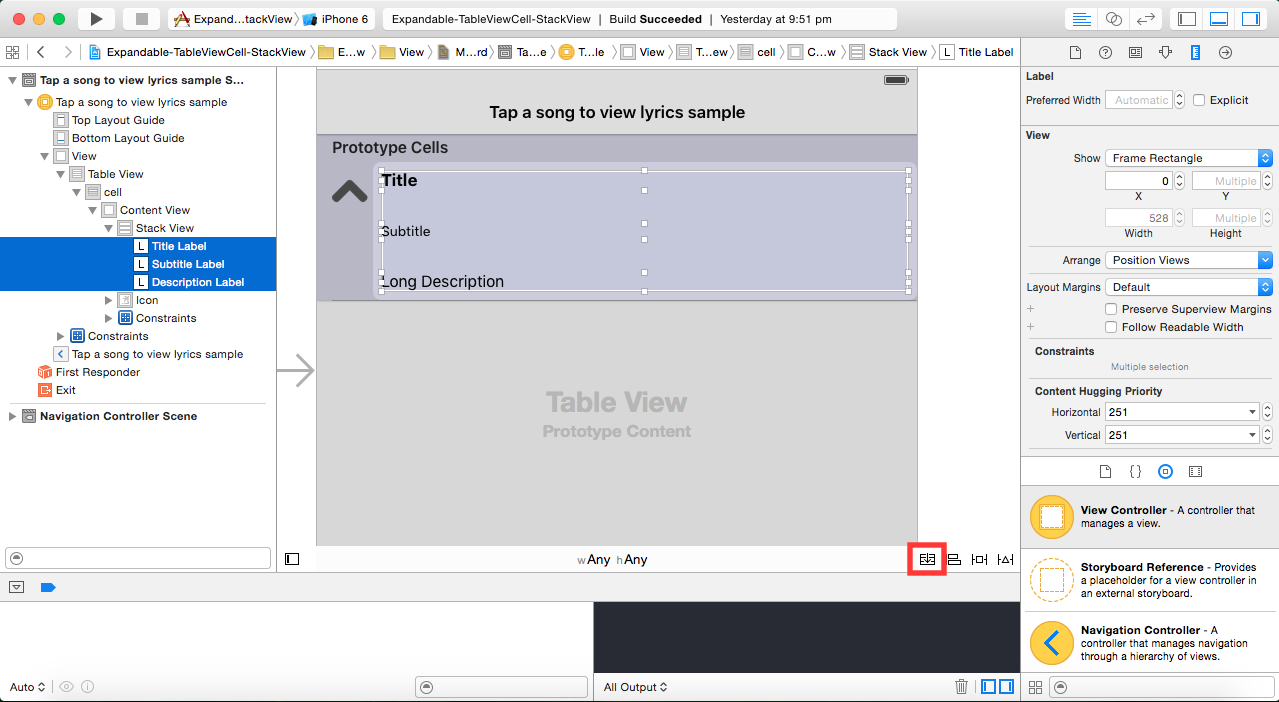
Task: Open the wAny hAny size class control
Action: point(612,559)
